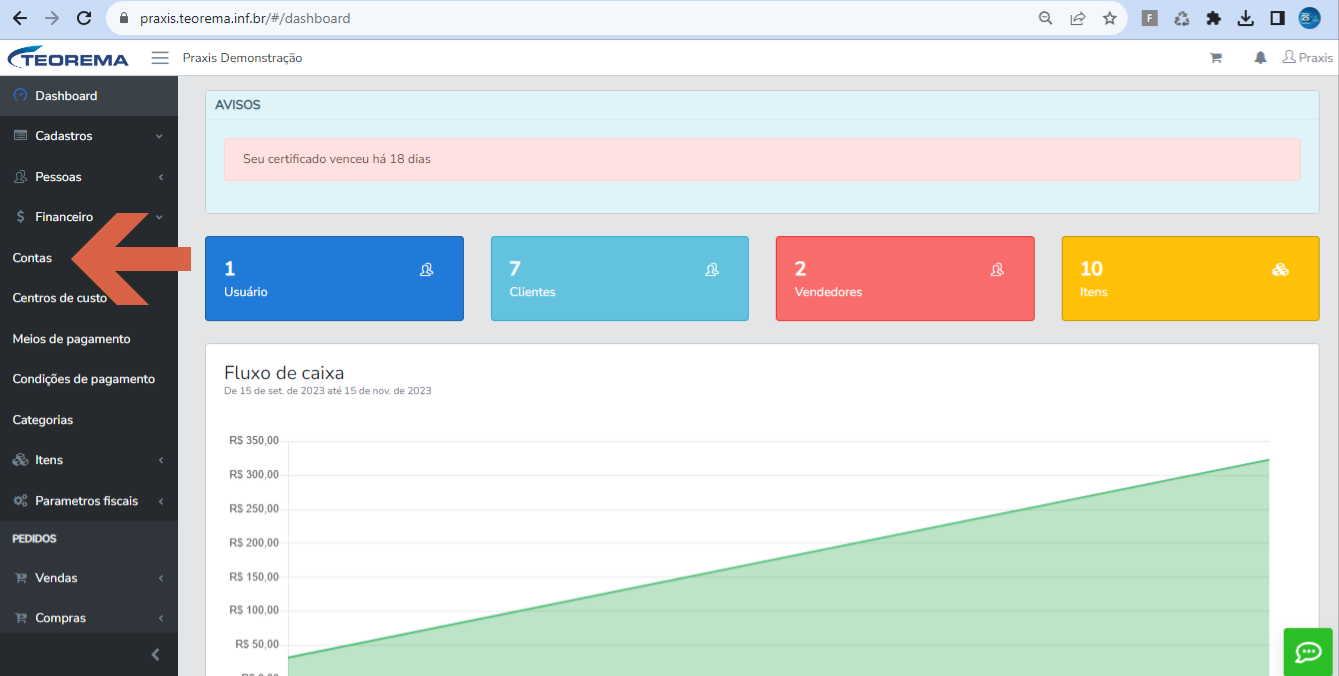Click the browser back arrow
Screen dimensions: 1339x676
[20, 18]
